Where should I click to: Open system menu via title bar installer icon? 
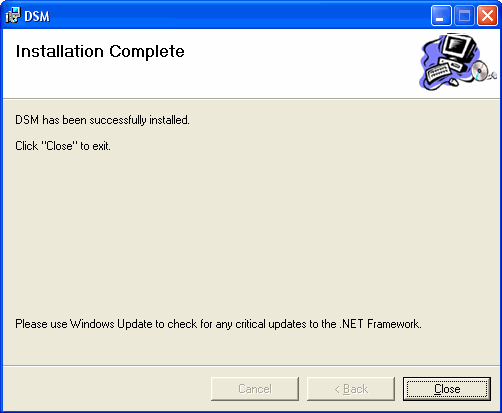(13, 15)
